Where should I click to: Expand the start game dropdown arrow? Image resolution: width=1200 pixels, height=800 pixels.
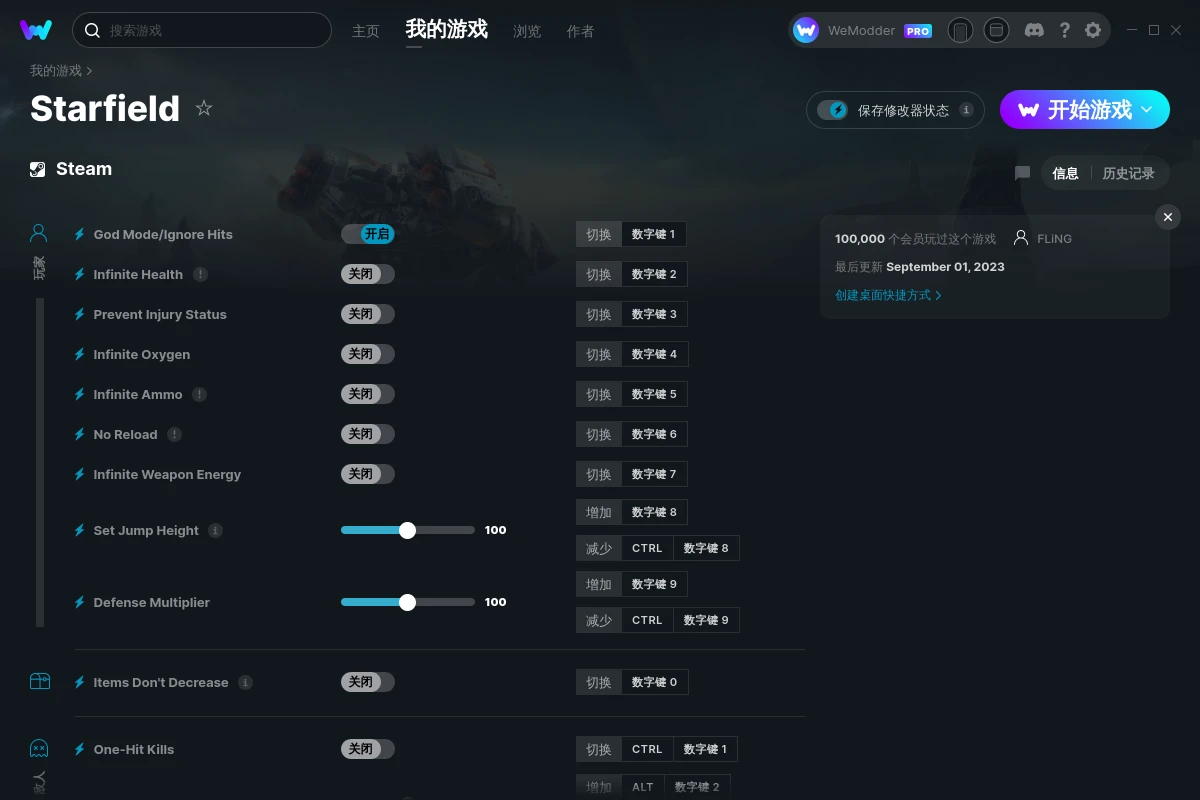pos(1147,109)
